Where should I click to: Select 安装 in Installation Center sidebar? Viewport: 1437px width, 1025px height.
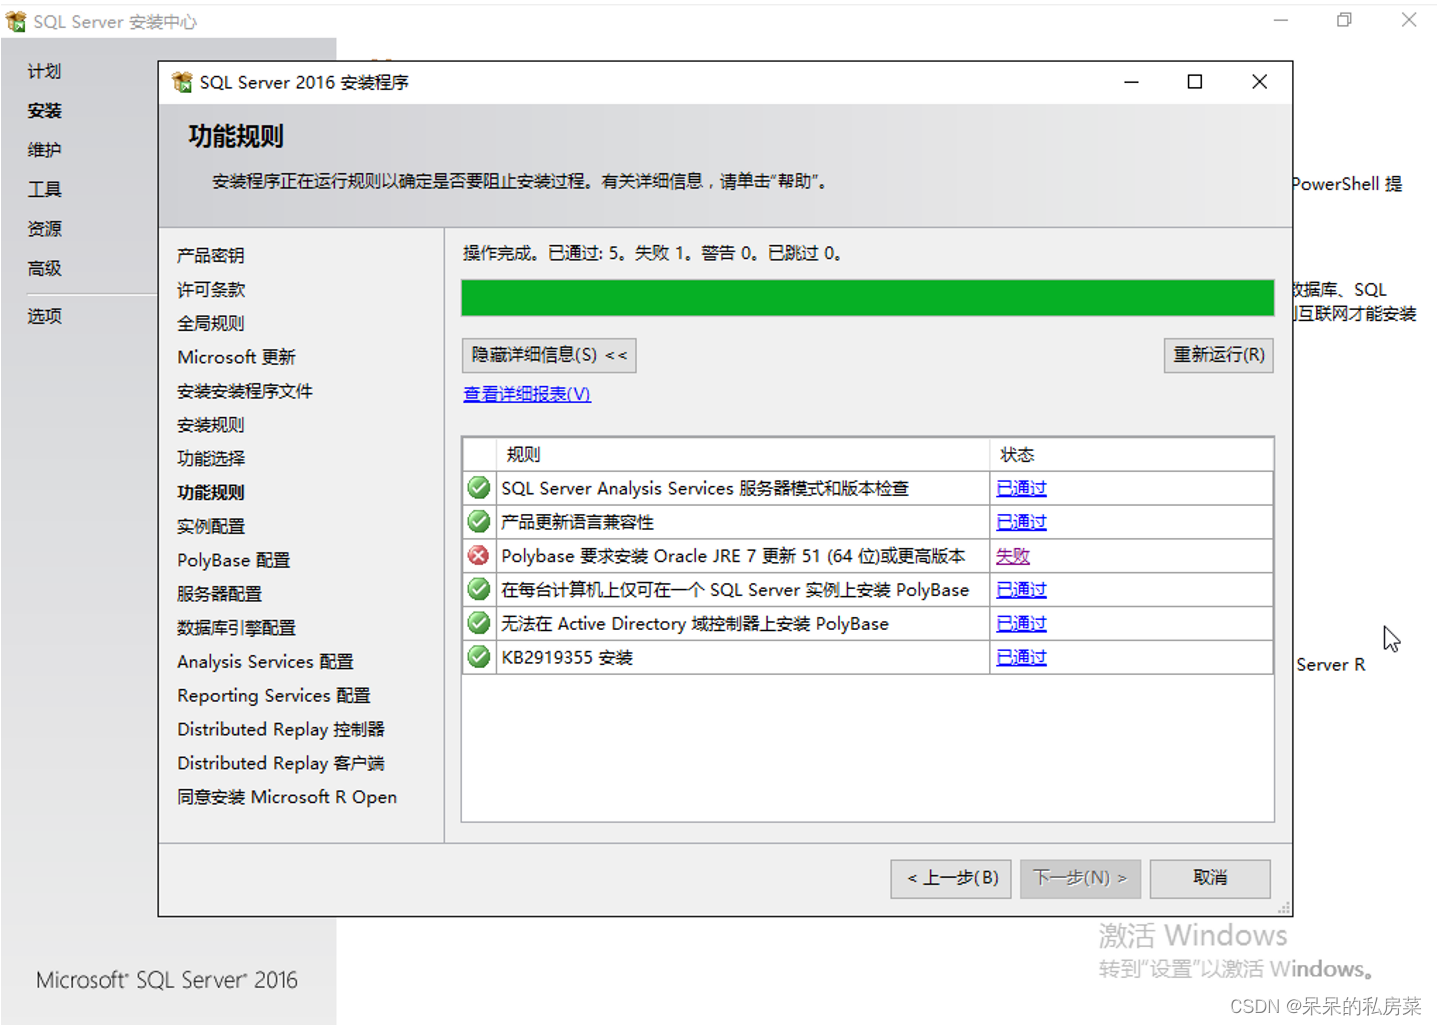(44, 110)
